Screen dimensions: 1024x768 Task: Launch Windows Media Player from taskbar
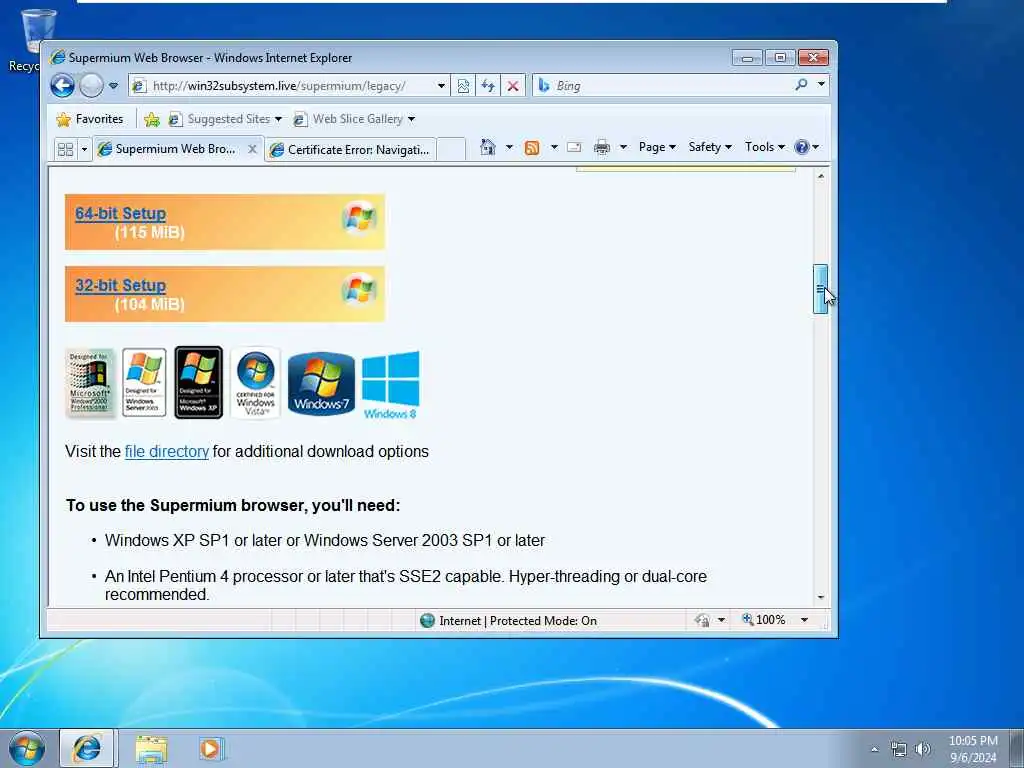pyautogui.click(x=212, y=749)
